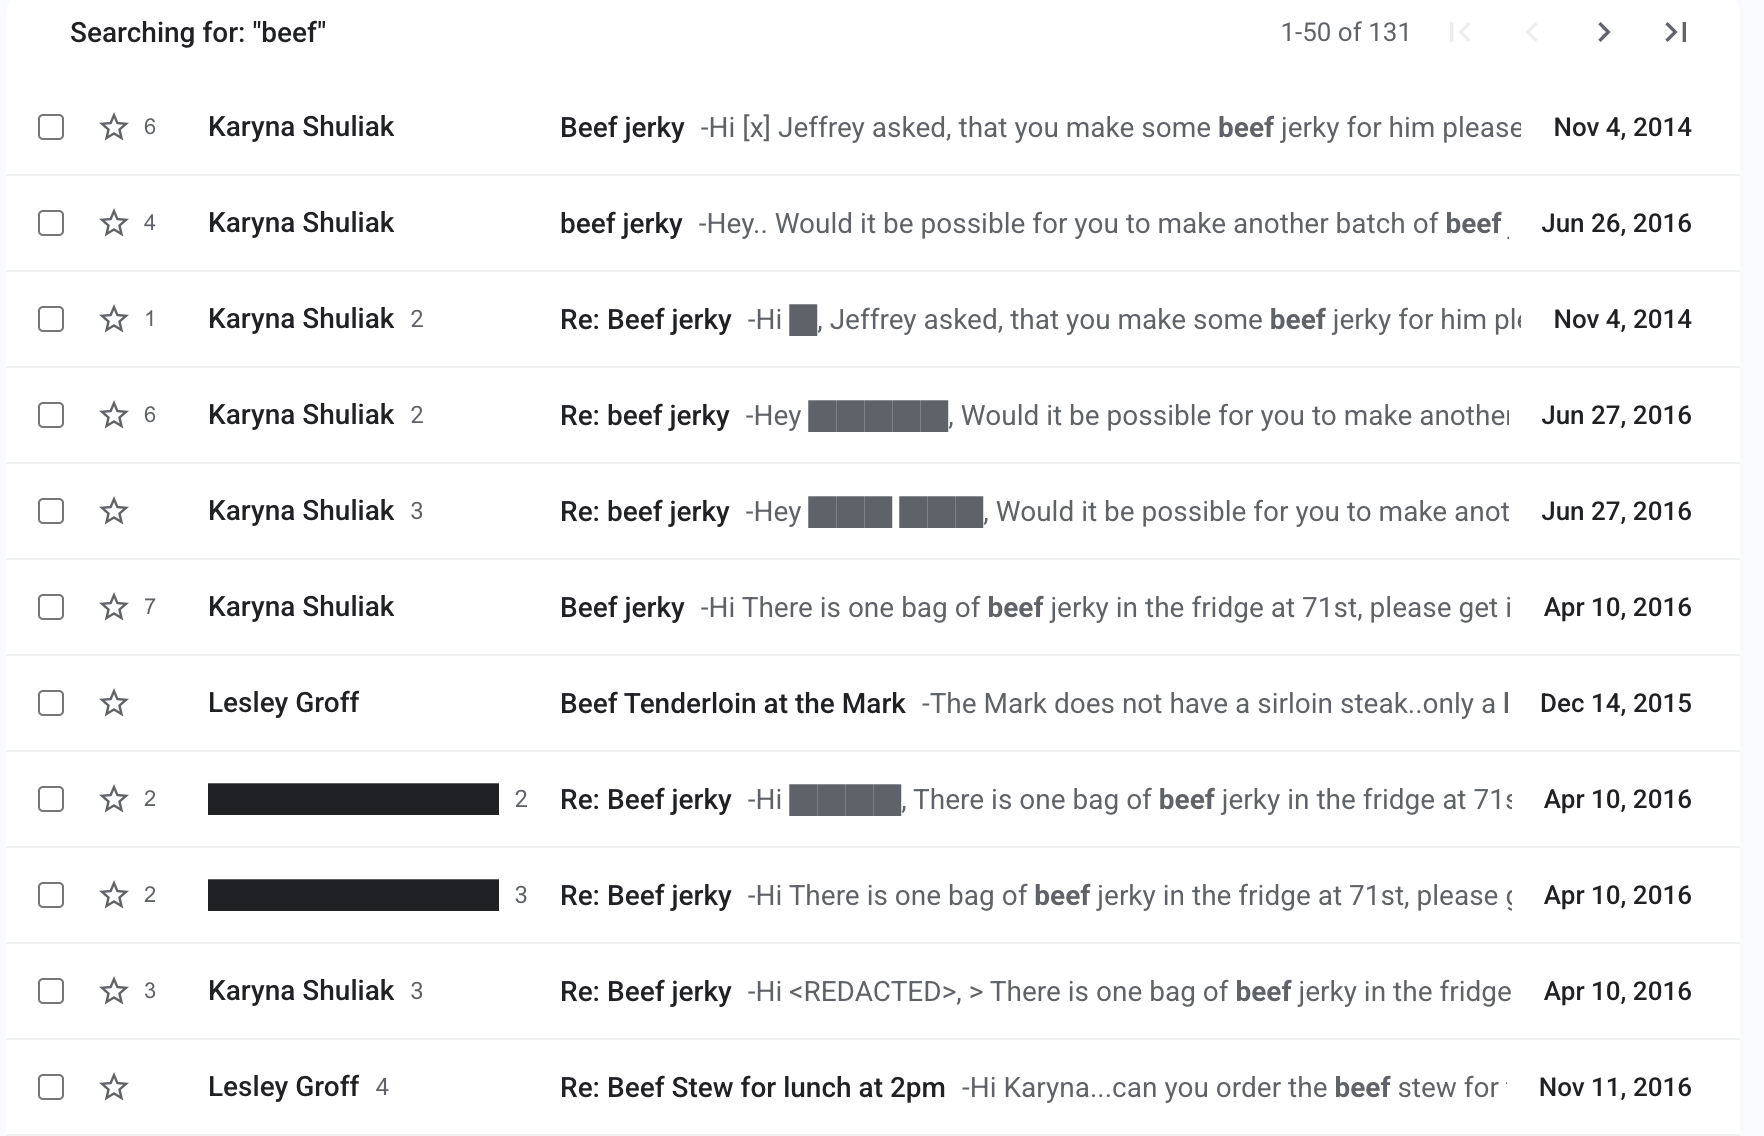Star the Beef Tenderloin at the Mark email
Screen dimensions: 1764x1136
point(114,703)
